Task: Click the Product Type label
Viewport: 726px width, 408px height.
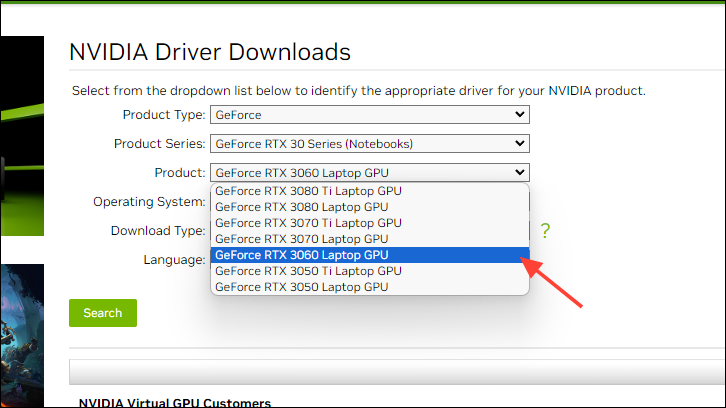Action: tap(164, 115)
